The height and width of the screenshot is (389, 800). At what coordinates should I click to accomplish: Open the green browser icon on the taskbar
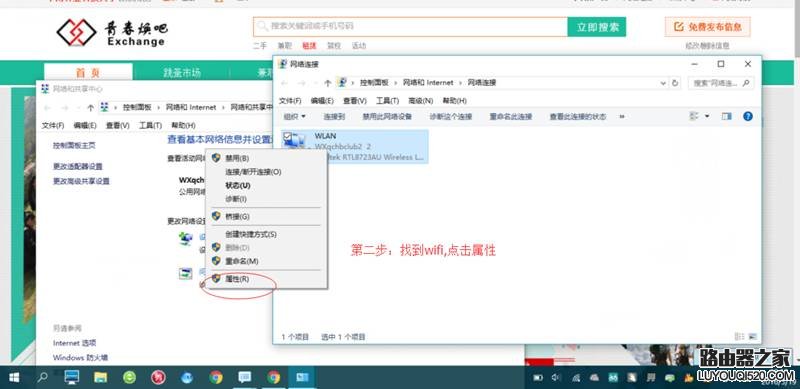[x=130, y=377]
